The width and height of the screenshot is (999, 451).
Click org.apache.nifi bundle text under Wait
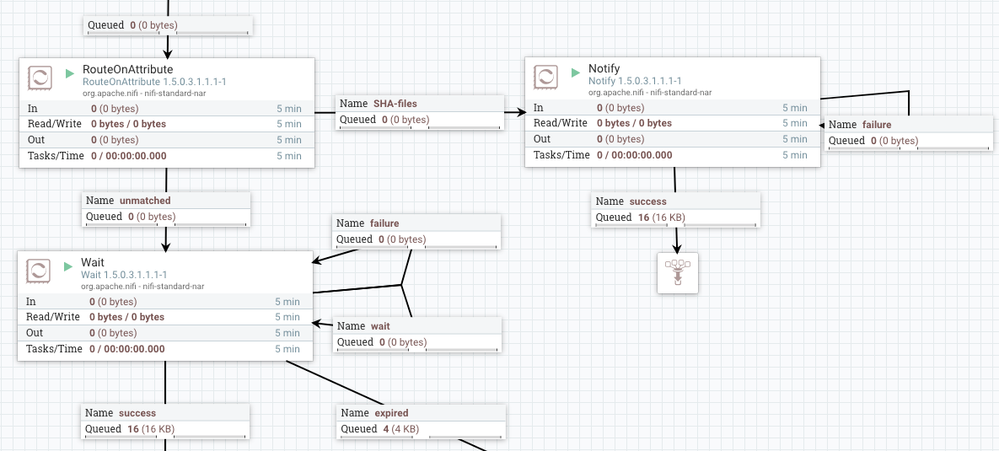point(143,286)
